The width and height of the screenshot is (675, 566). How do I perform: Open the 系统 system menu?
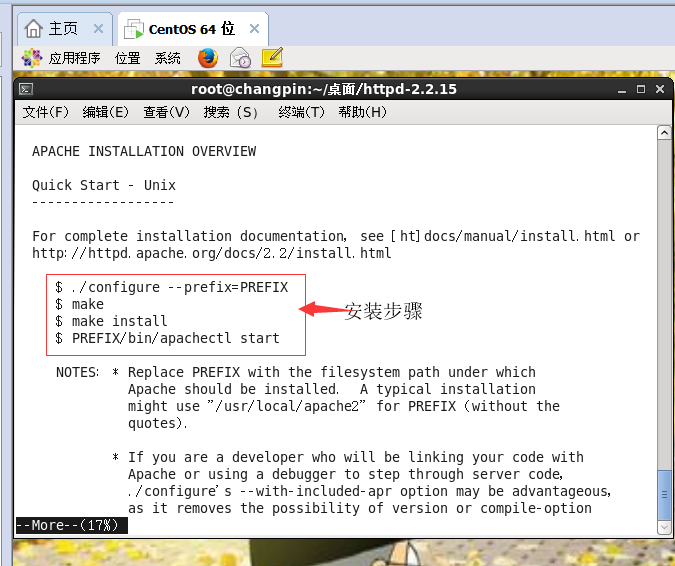(167, 58)
